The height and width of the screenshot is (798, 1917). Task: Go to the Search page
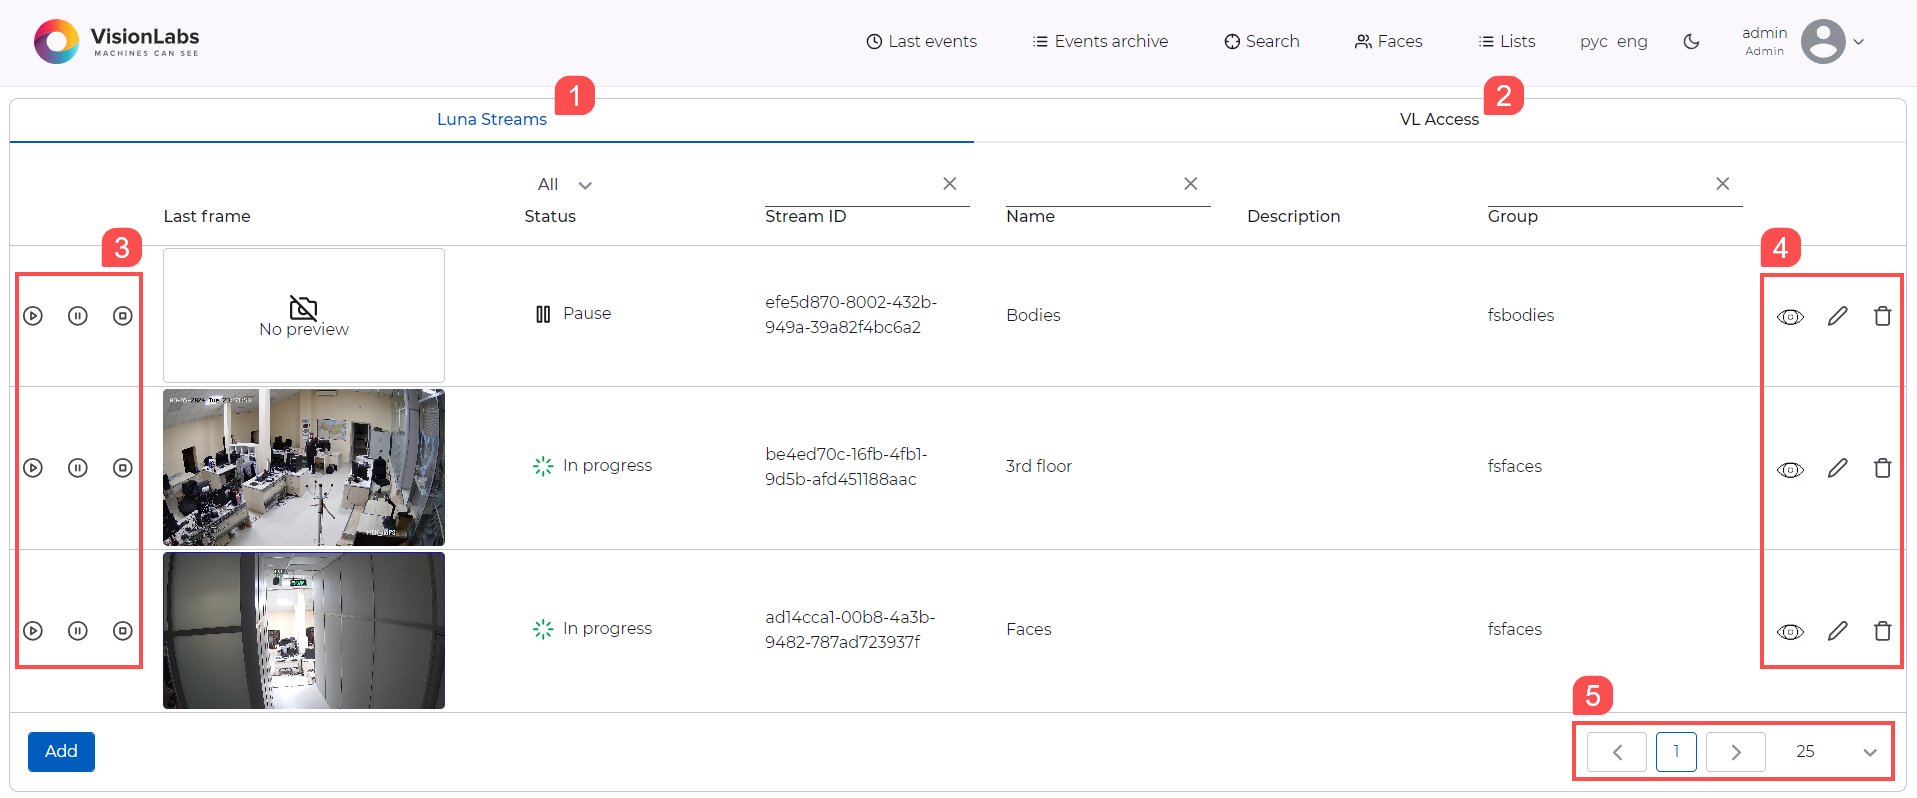point(1262,41)
